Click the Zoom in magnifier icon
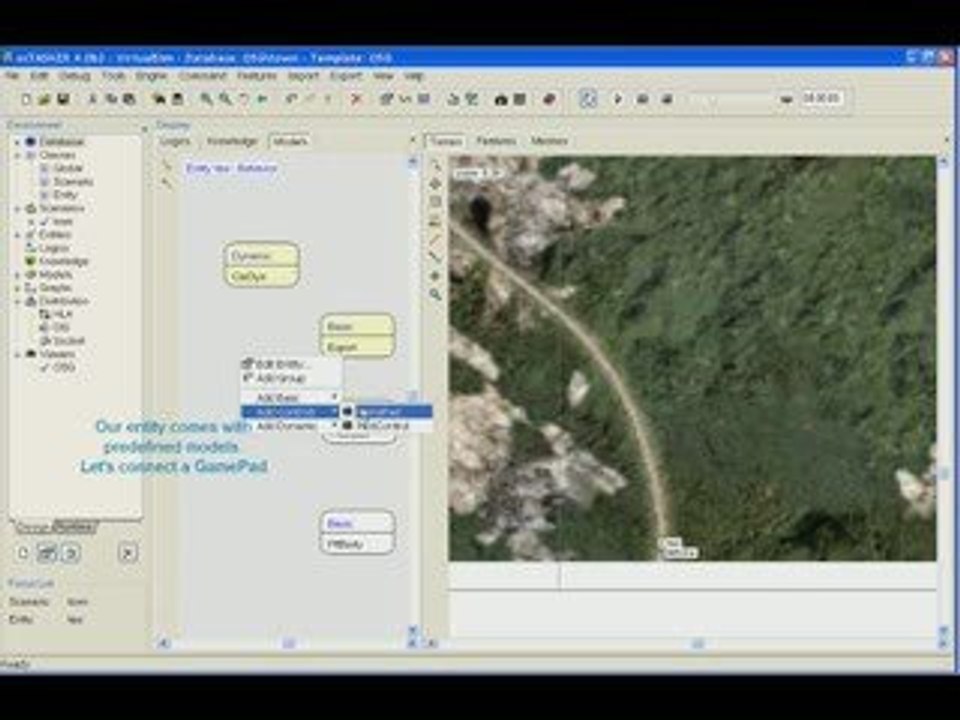Viewport: 960px width, 720px height. (x=207, y=99)
